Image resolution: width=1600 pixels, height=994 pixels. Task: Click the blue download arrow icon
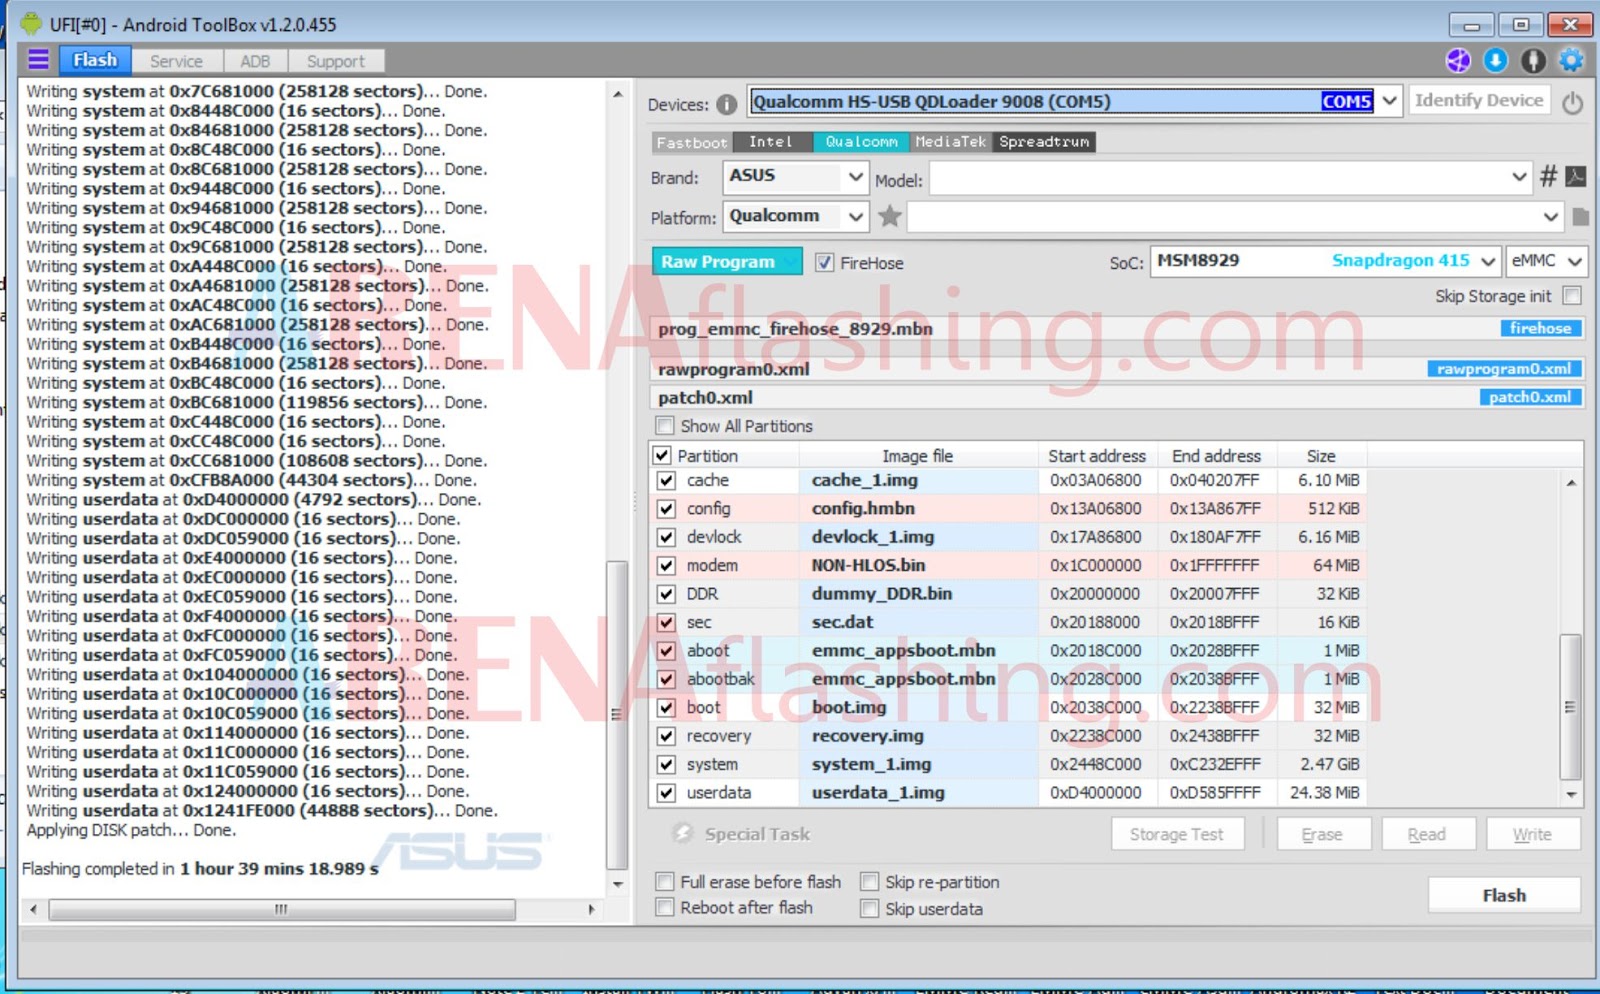pos(1495,61)
